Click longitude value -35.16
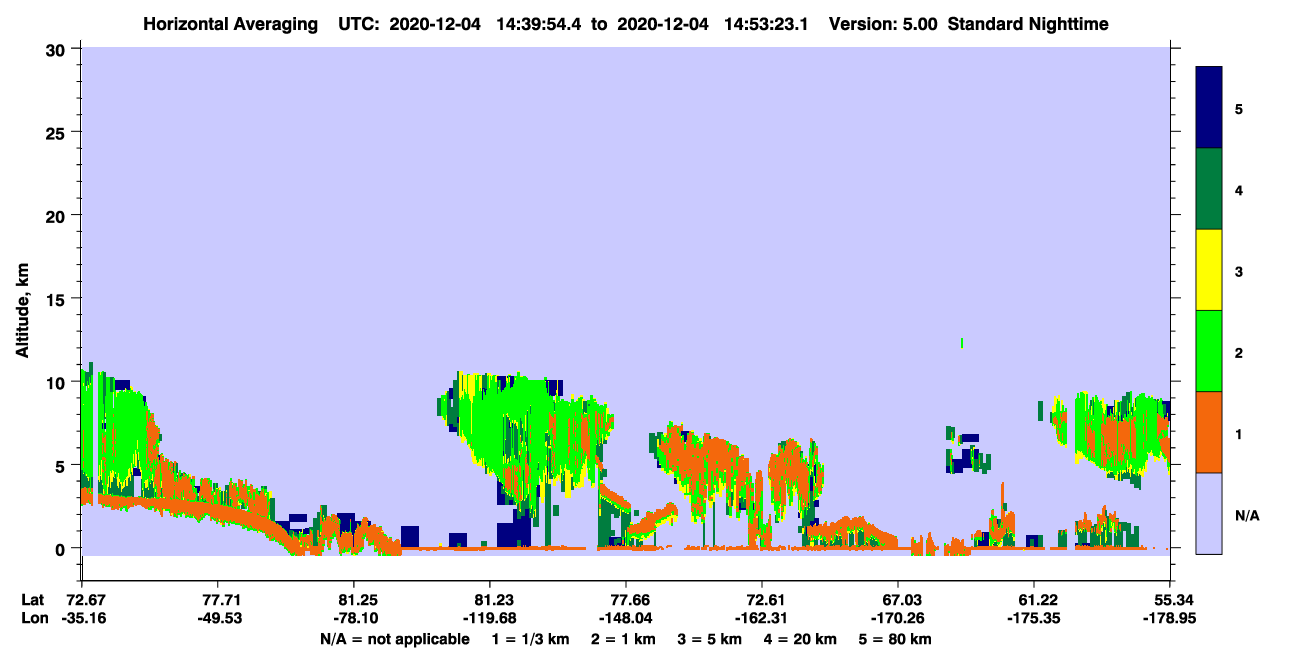 [82, 618]
